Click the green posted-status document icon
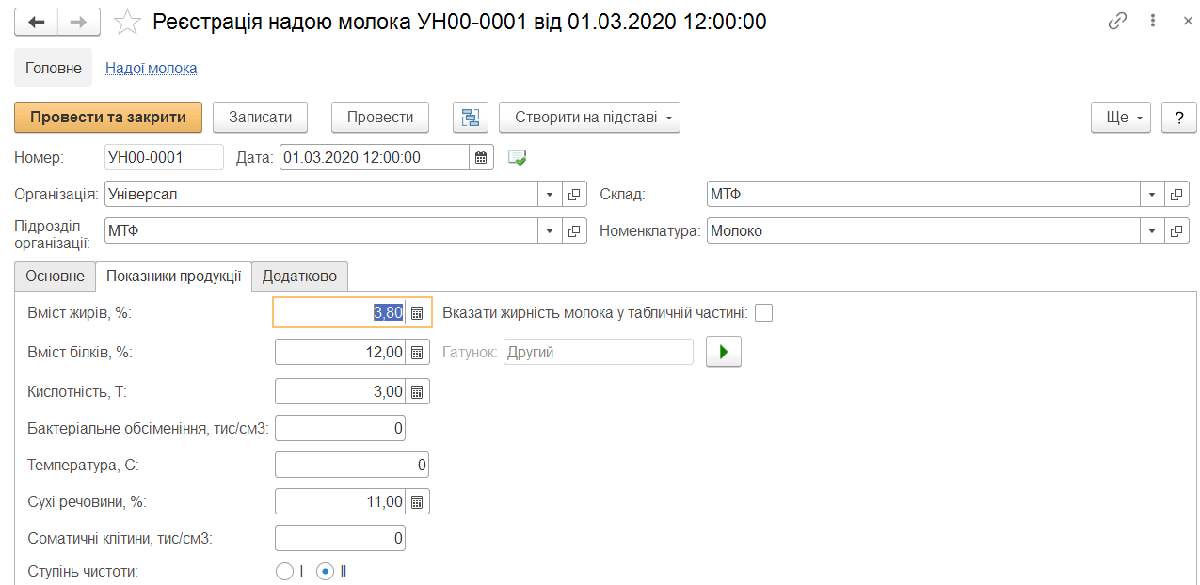The height and width of the screenshot is (585, 1200). 517,157
